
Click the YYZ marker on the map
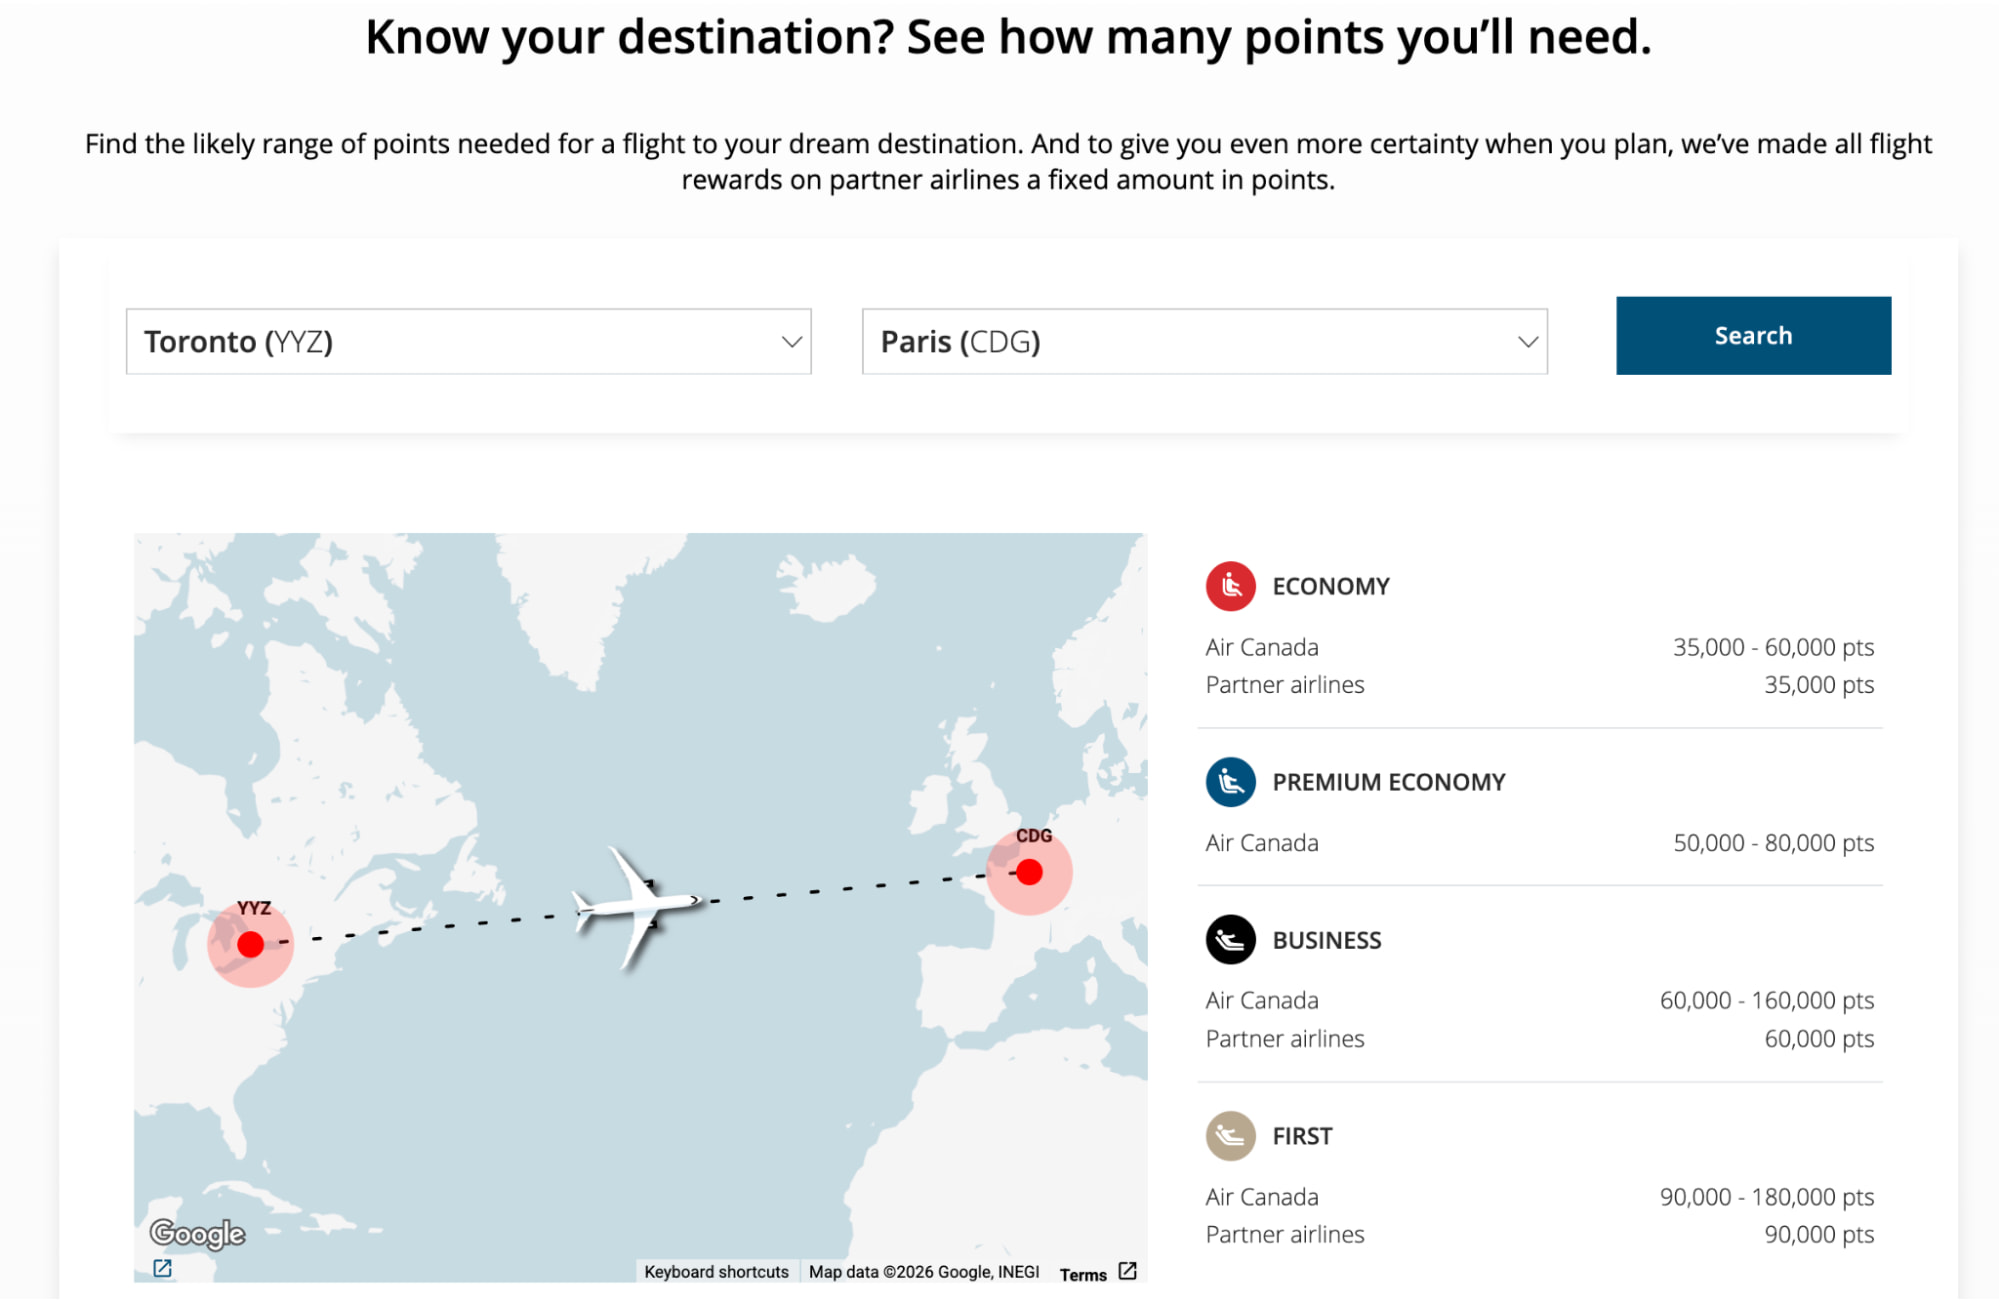coord(251,942)
